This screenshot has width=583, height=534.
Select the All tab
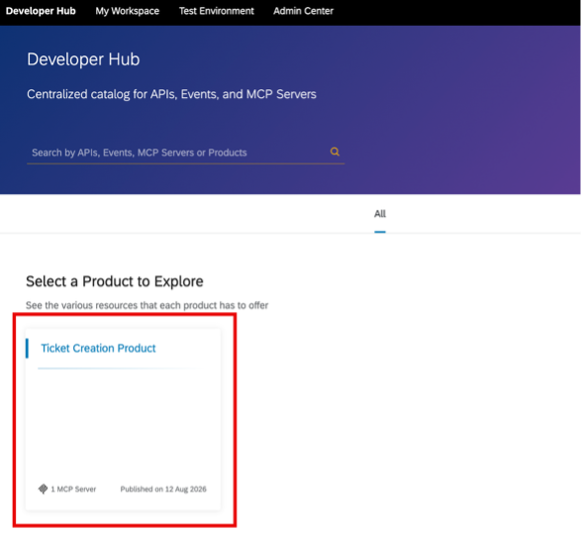(380, 214)
